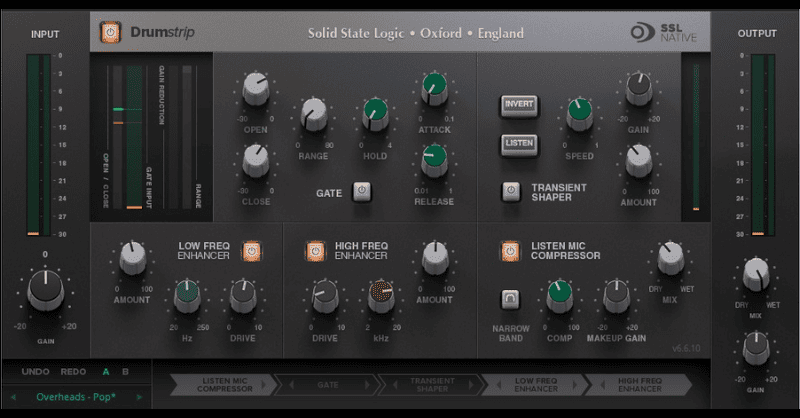Go to previous preset with left arrow
Viewport: 800px width, 418px height.
pos(13,397)
